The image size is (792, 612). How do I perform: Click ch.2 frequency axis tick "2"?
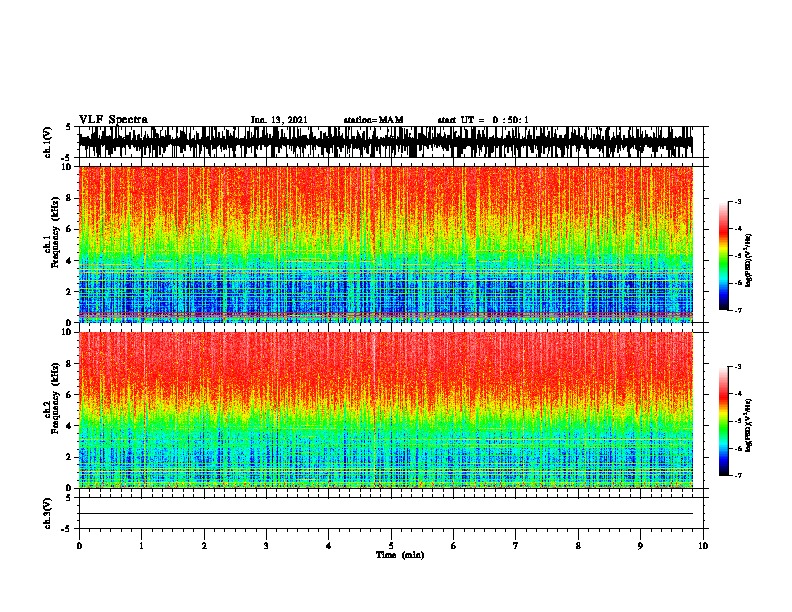pos(69,457)
